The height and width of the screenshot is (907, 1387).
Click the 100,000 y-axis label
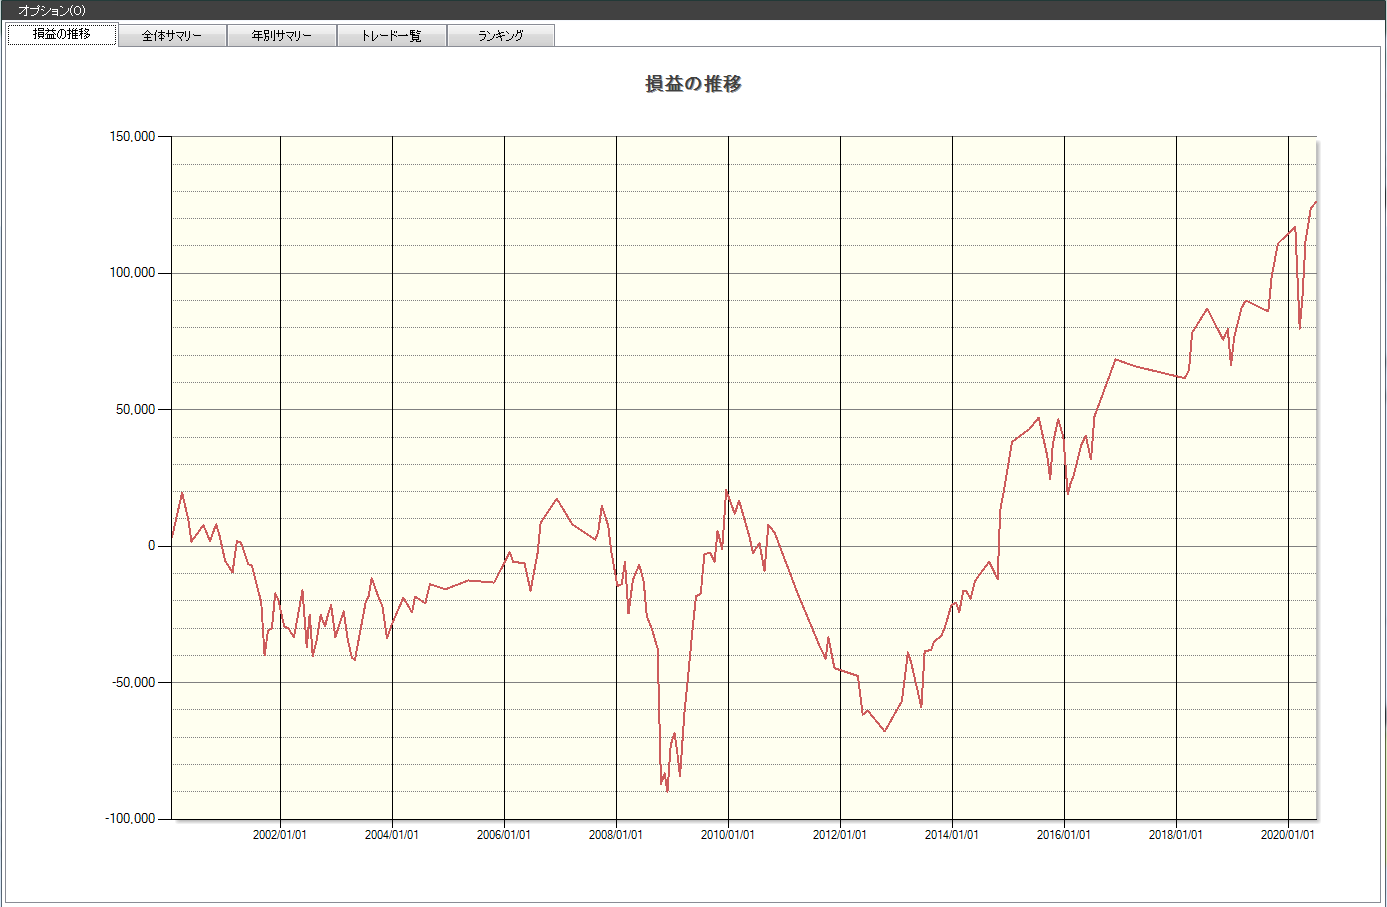(x=132, y=273)
